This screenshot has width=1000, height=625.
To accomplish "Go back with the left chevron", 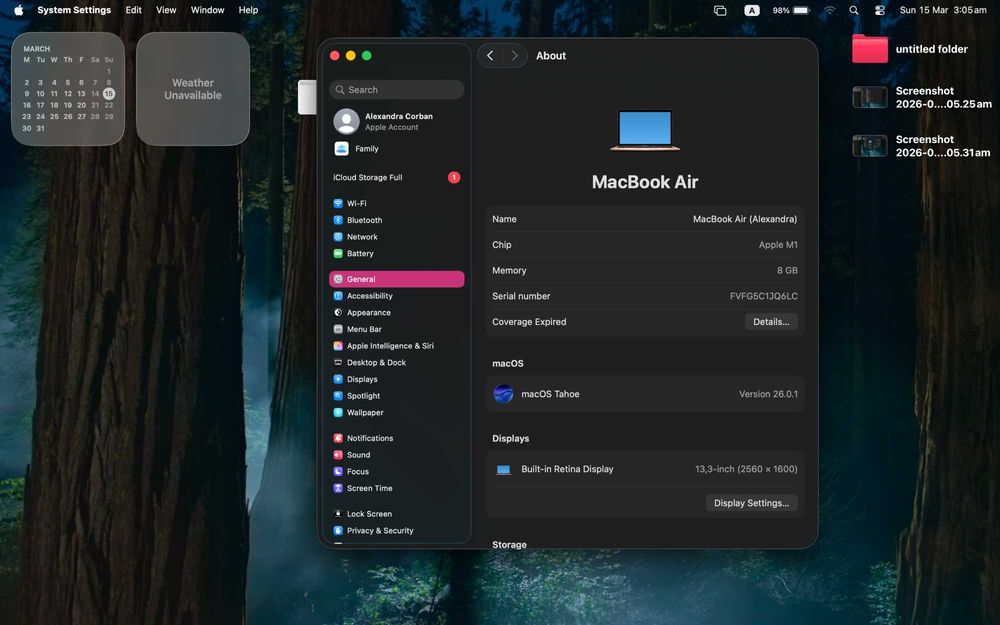I will point(490,56).
